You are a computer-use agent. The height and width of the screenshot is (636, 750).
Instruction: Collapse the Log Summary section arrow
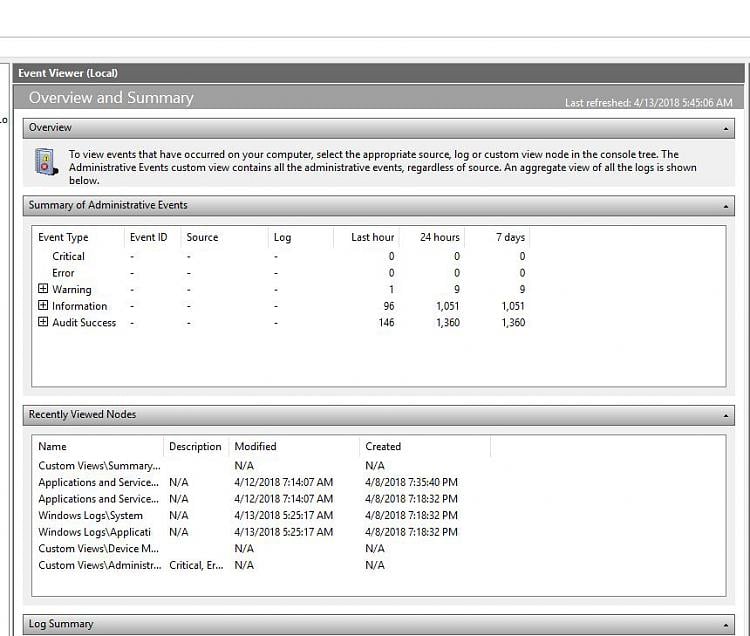(726, 625)
